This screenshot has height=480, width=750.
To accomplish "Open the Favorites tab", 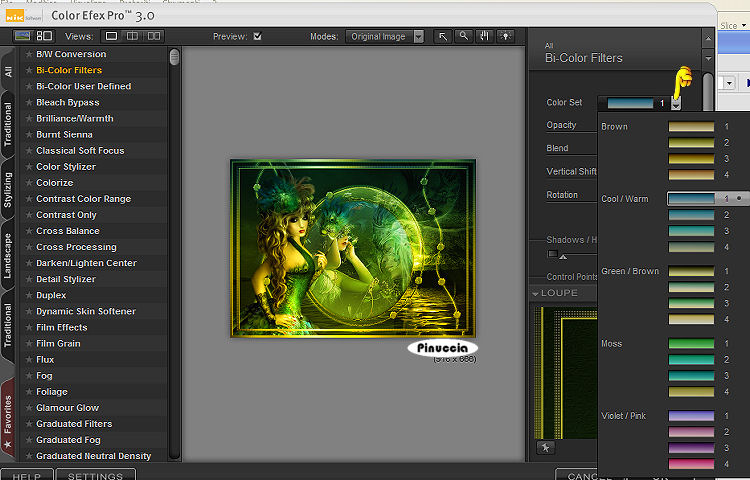I will coord(9,413).
